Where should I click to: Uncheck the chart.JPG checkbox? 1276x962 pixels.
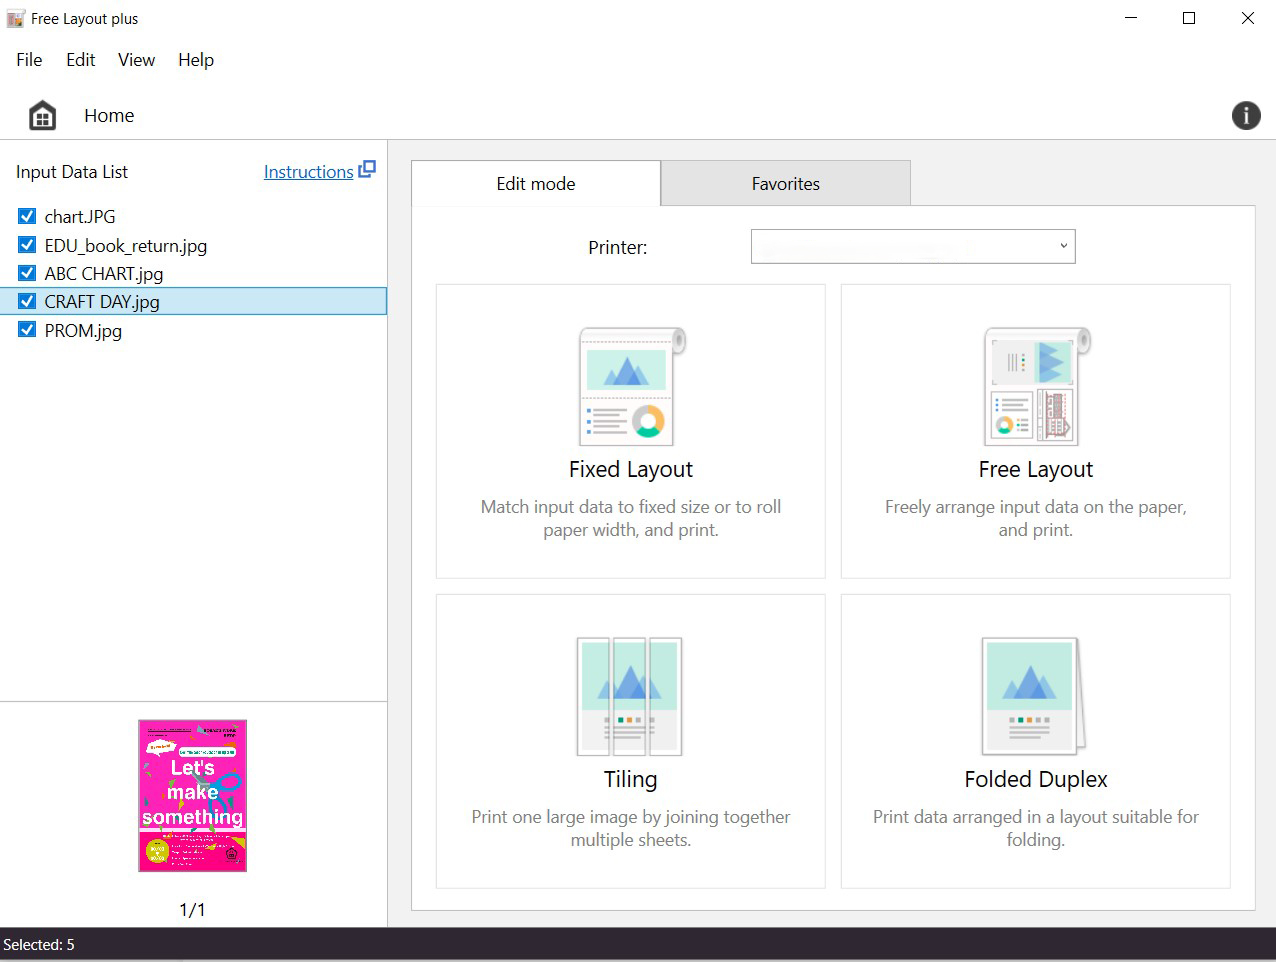coord(27,216)
